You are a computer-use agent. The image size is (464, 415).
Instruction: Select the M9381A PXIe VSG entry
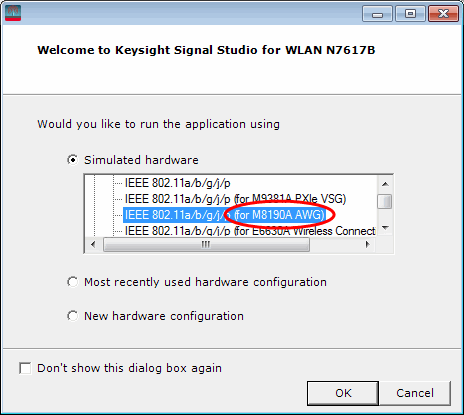click(x=235, y=199)
